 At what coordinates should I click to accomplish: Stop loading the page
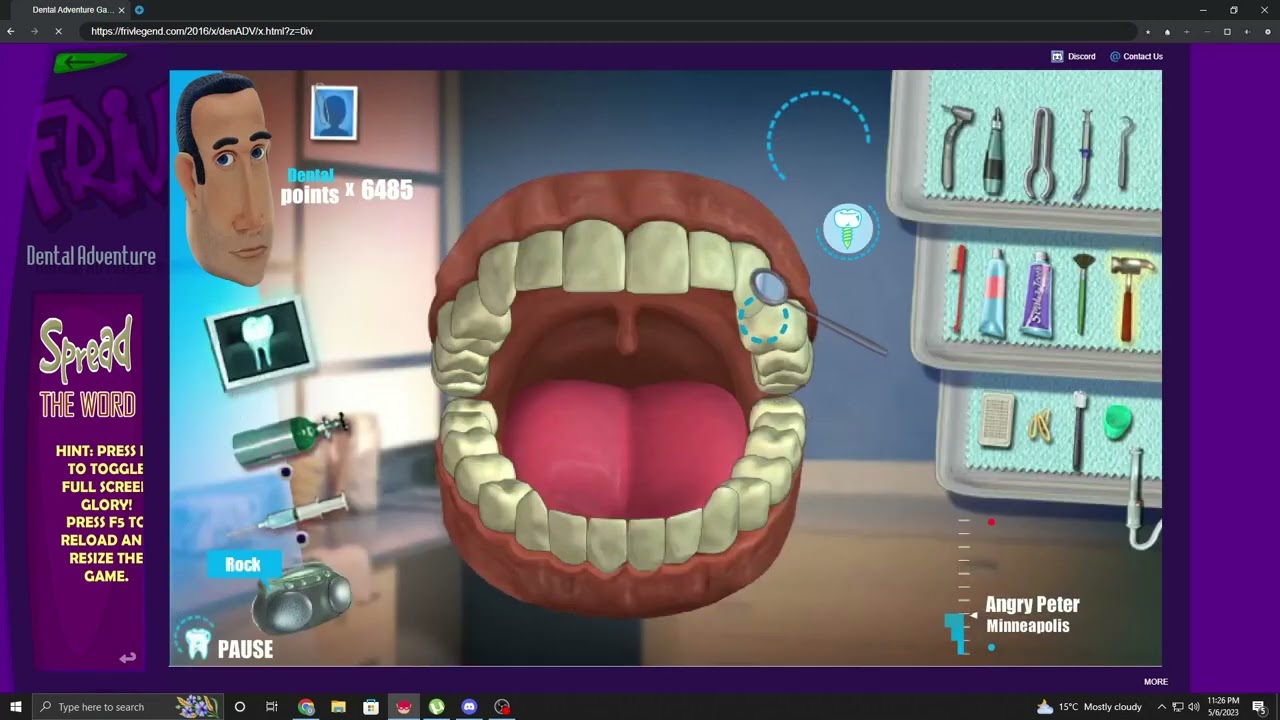(x=58, y=31)
